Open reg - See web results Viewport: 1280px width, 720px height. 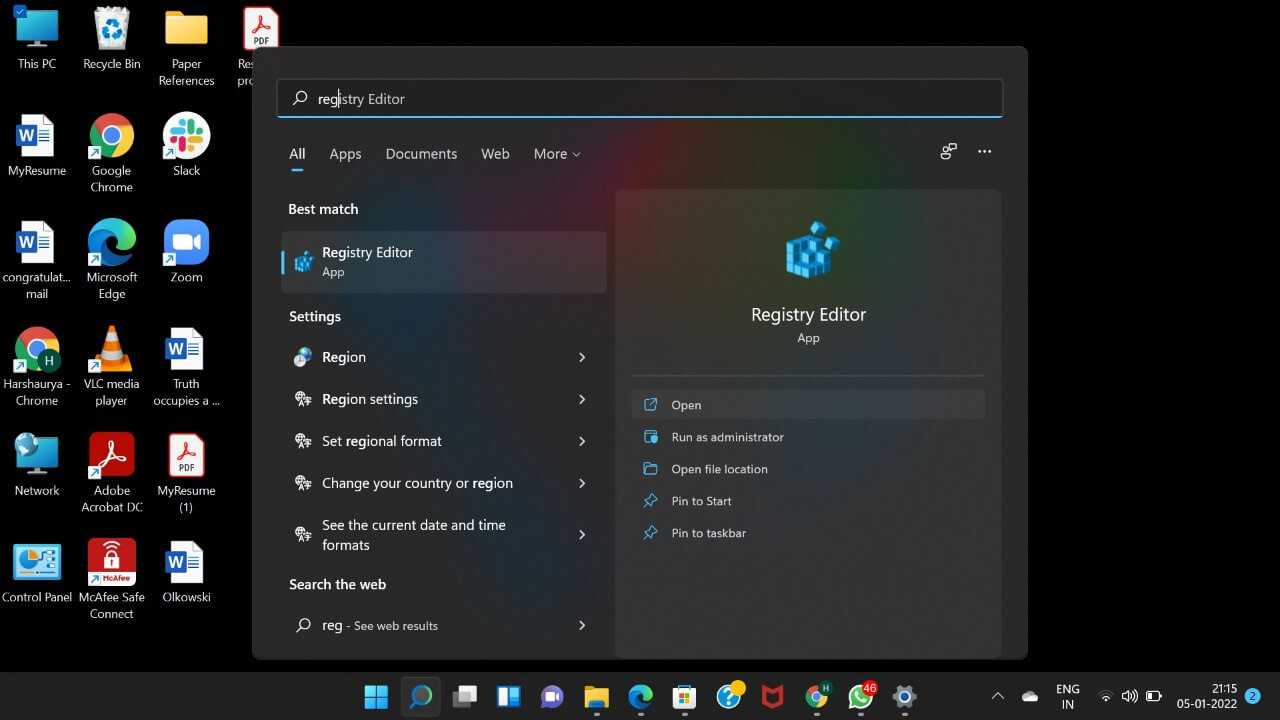[x=444, y=625]
